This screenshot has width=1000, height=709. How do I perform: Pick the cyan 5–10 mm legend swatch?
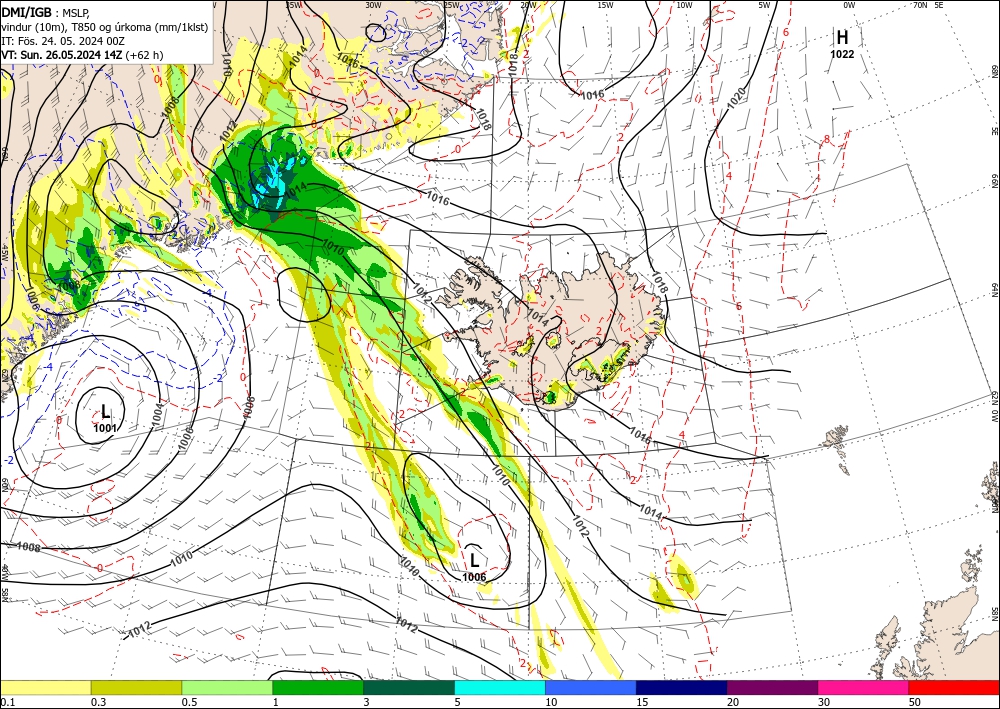[x=500, y=687]
